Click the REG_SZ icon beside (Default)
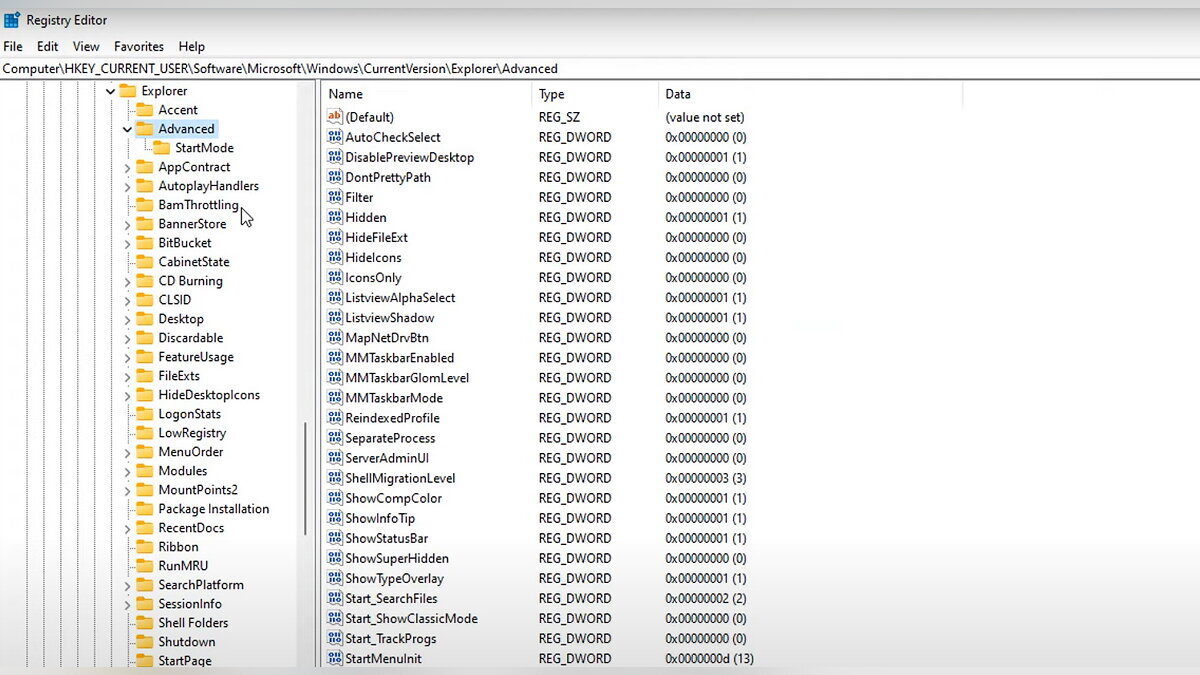 (335, 117)
